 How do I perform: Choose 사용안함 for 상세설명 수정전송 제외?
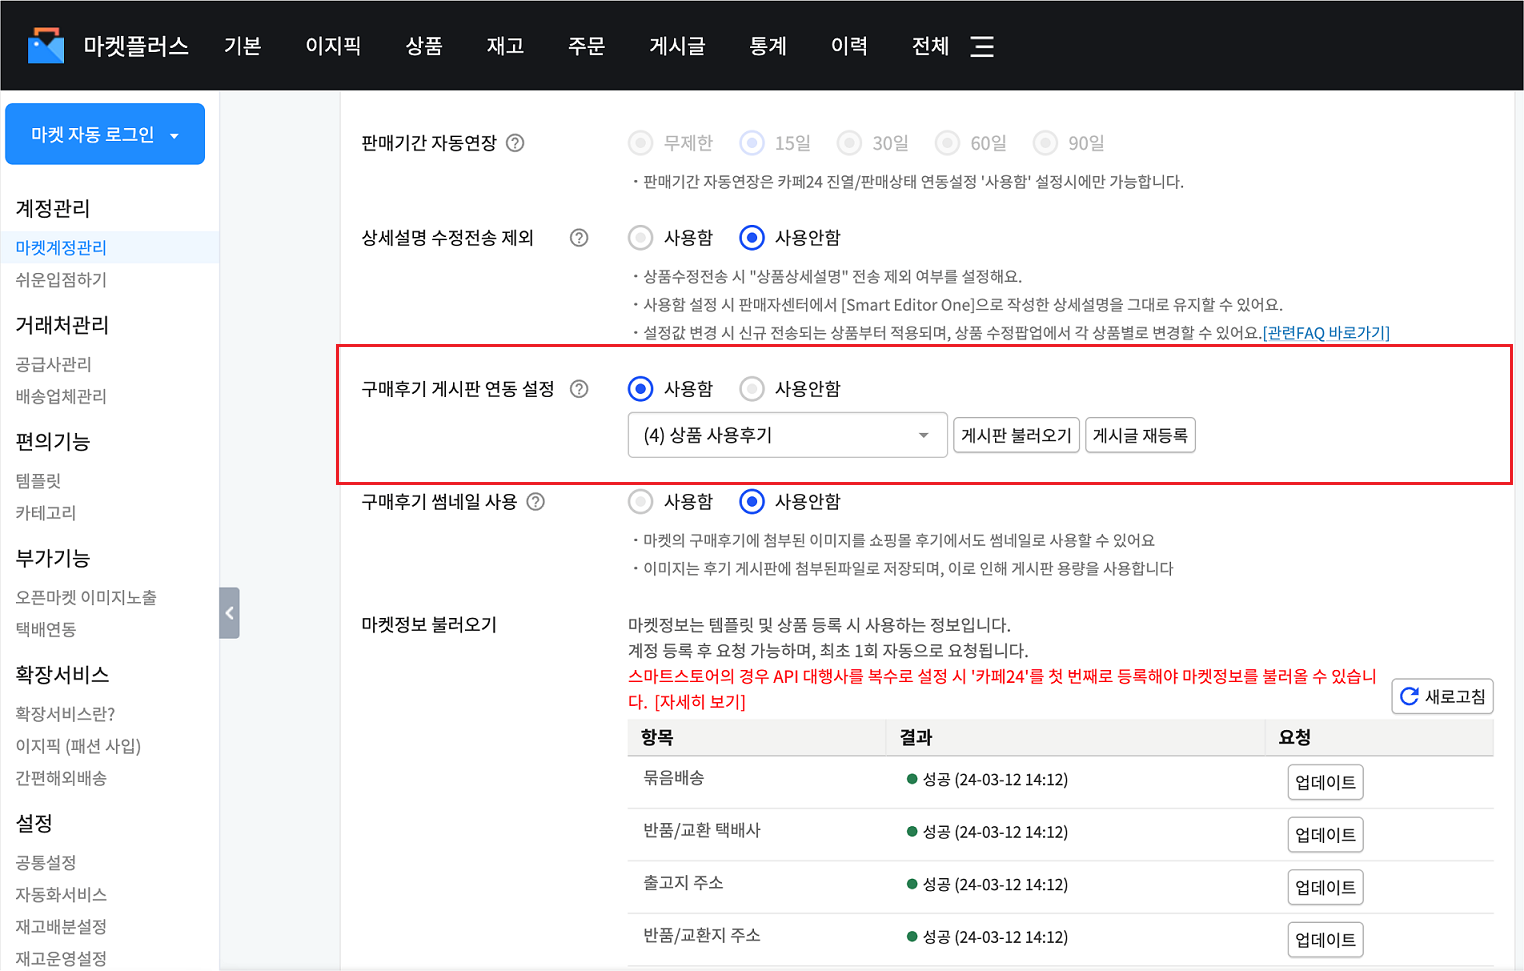(752, 238)
